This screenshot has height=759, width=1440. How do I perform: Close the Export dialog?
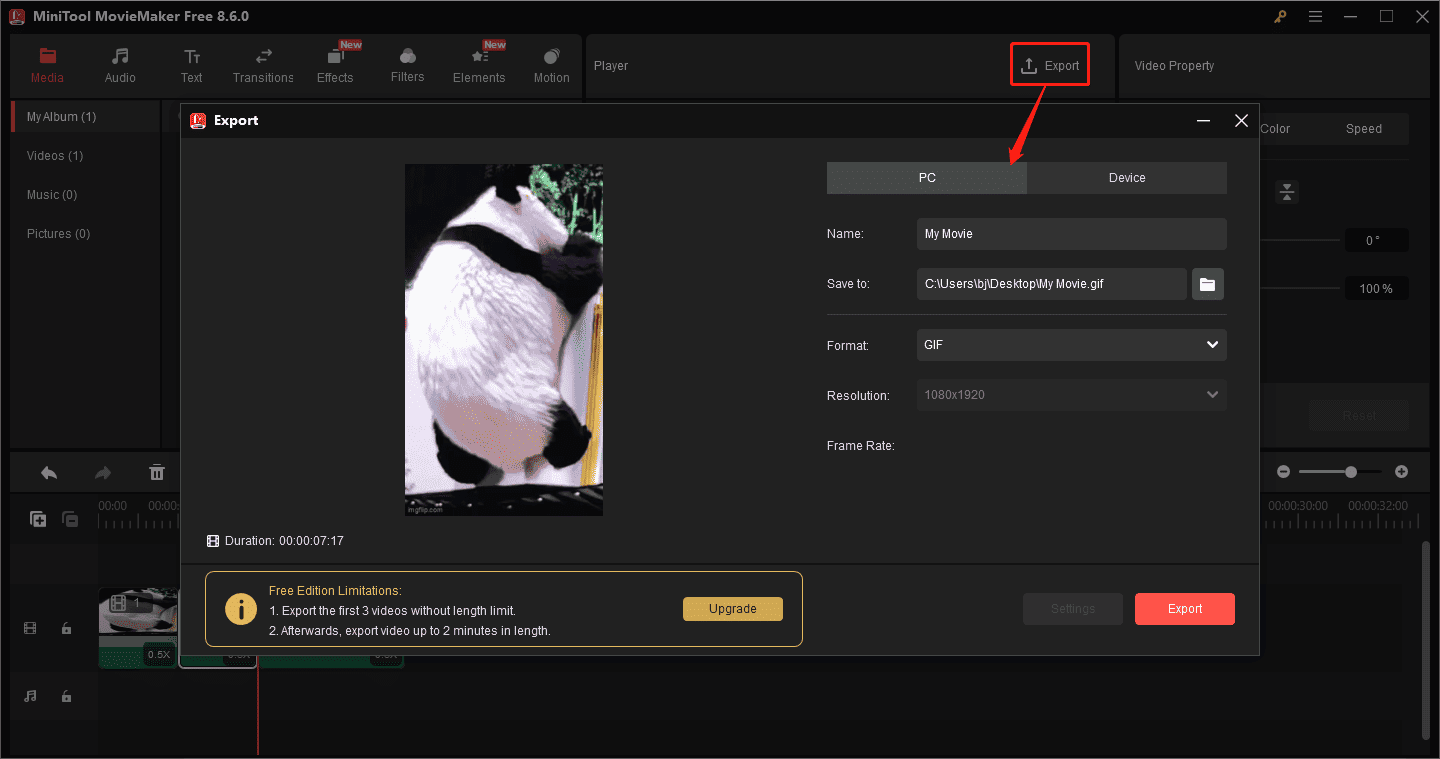click(1241, 120)
